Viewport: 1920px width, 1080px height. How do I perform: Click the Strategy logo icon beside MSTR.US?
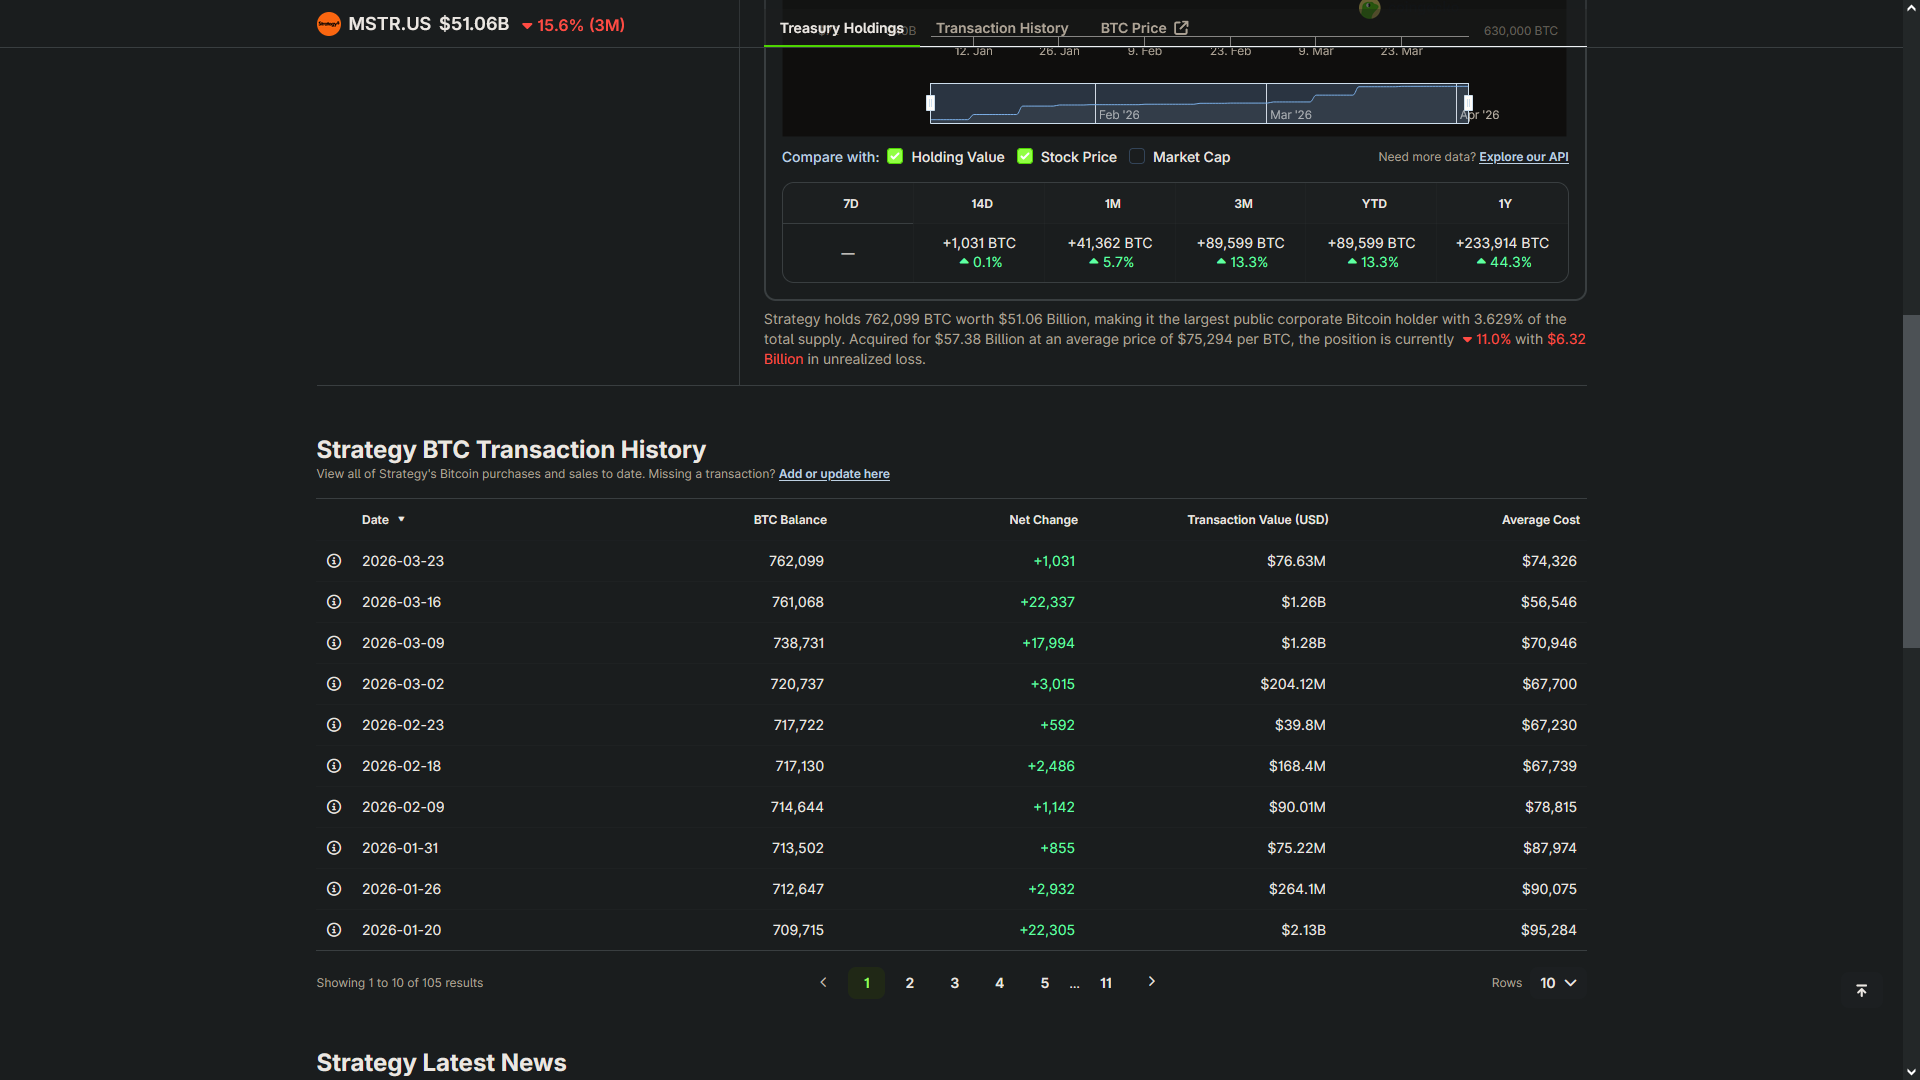(x=328, y=24)
